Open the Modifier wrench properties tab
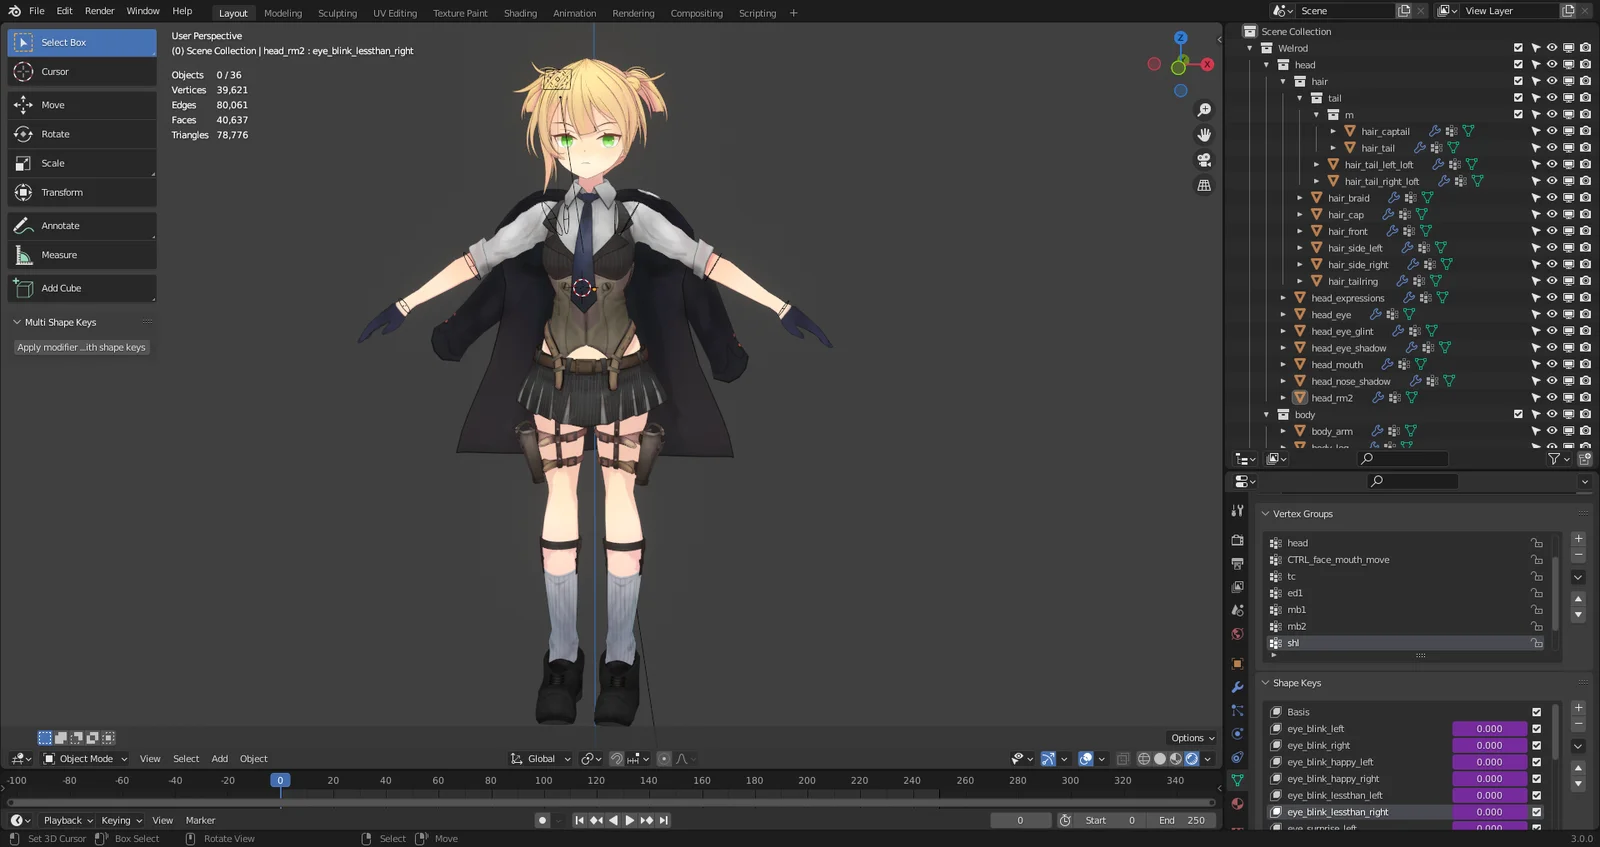Viewport: 1600px width, 847px height. [1237, 687]
